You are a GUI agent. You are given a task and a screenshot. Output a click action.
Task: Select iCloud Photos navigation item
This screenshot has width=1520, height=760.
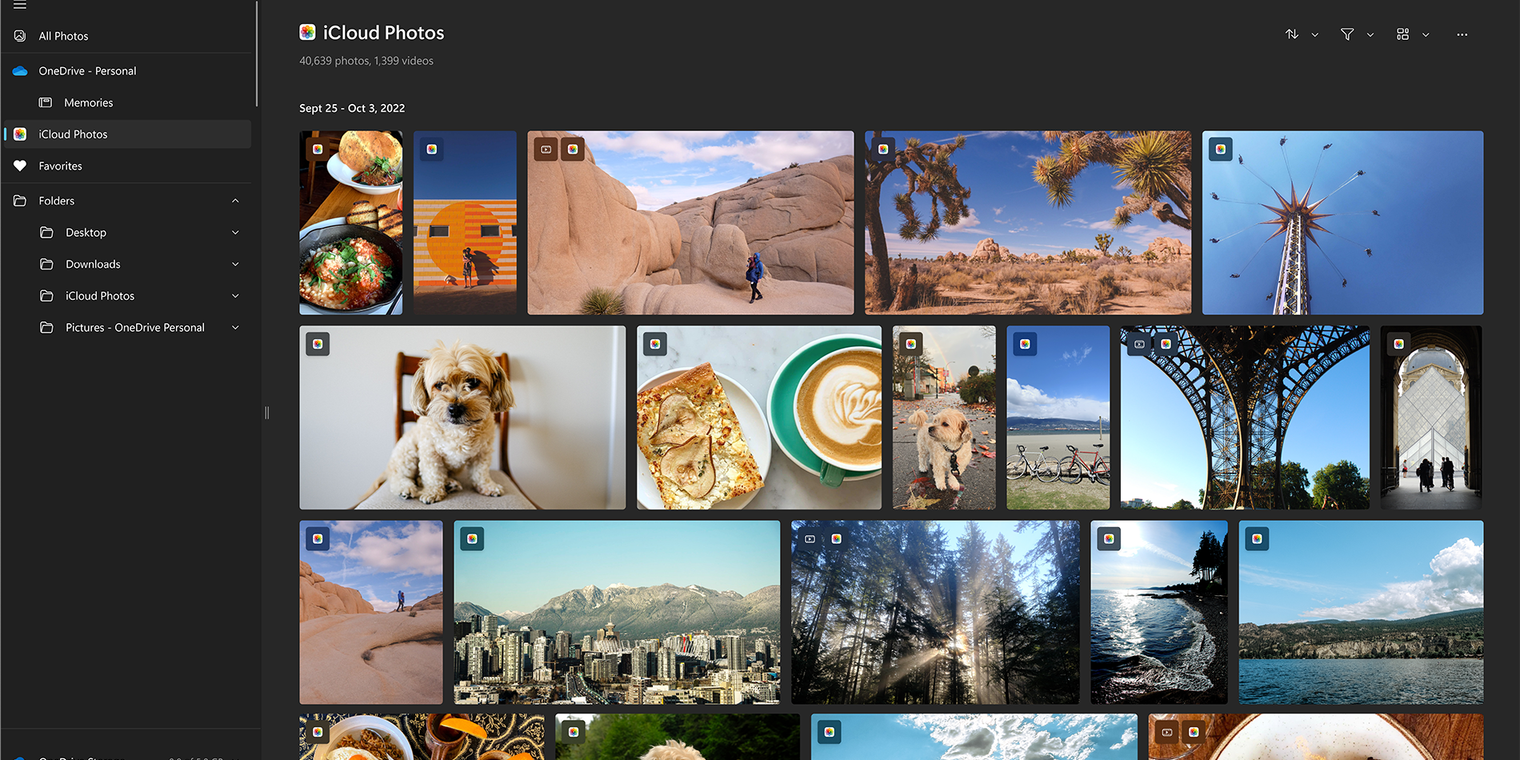pos(128,134)
